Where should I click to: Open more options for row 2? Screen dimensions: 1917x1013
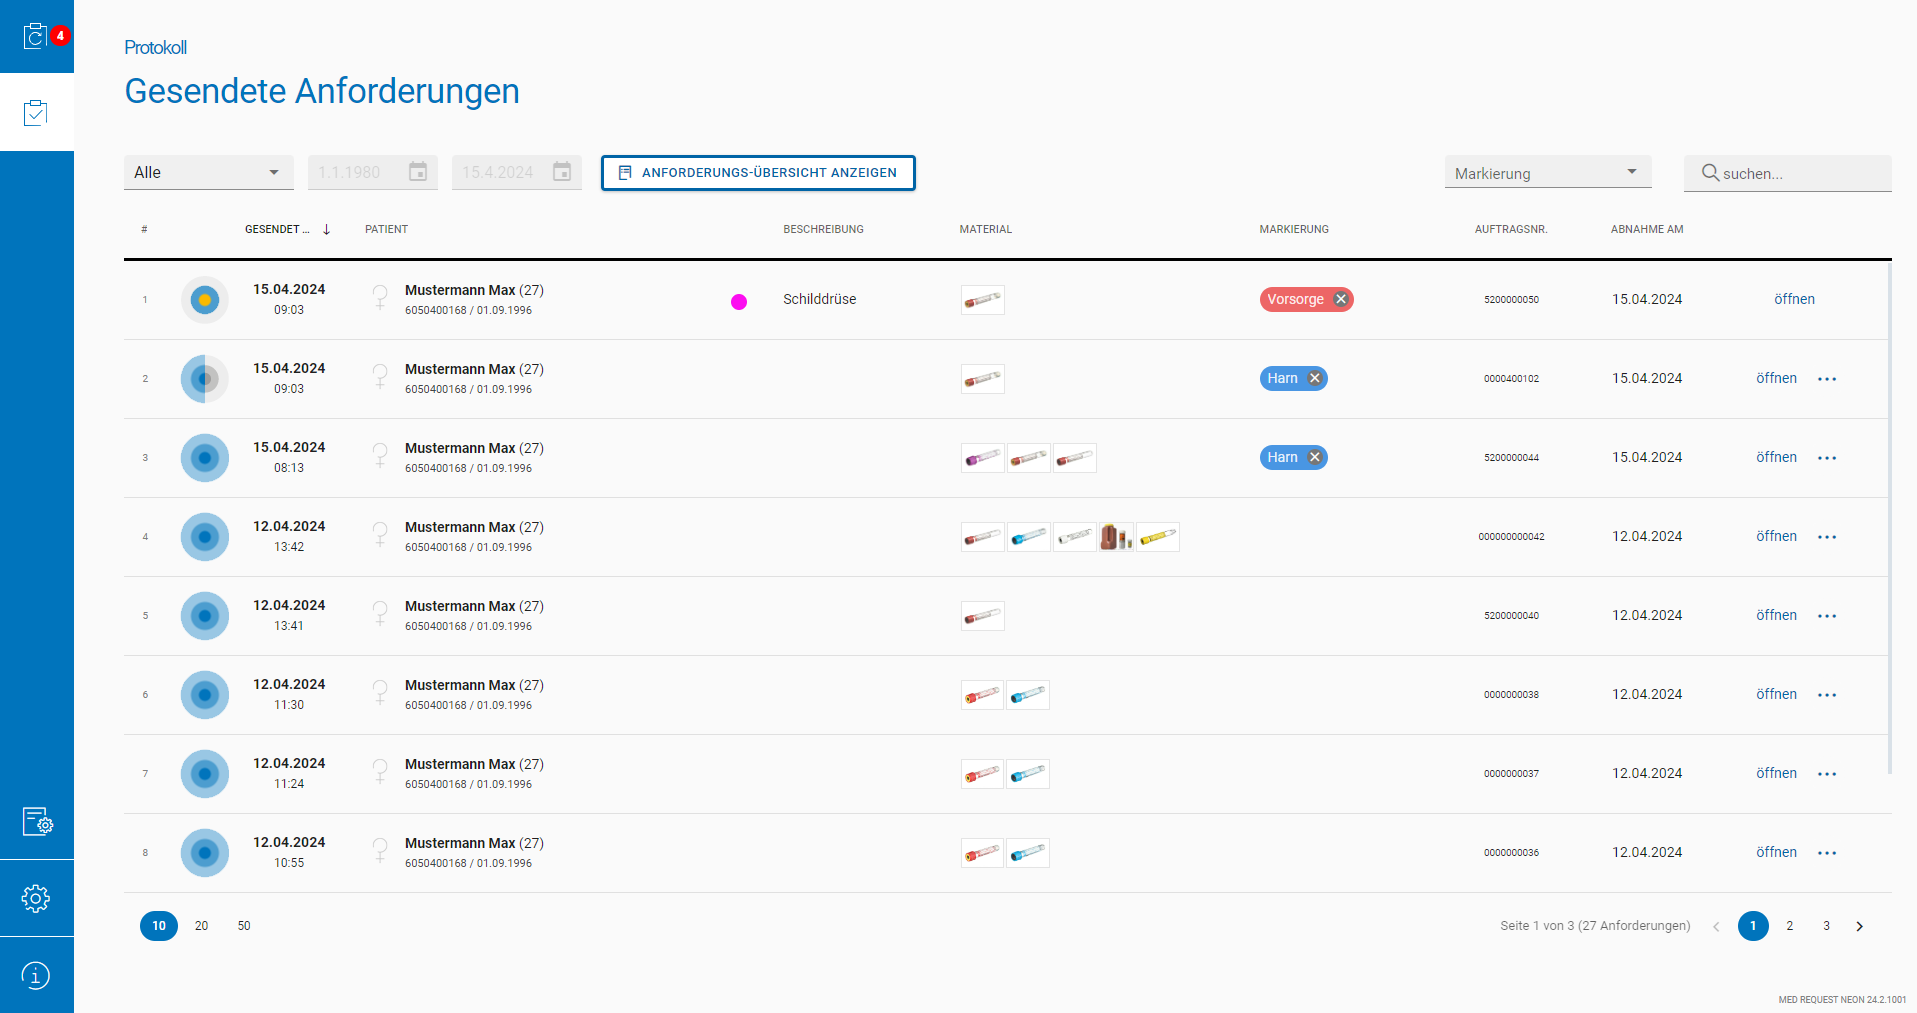[1827, 379]
